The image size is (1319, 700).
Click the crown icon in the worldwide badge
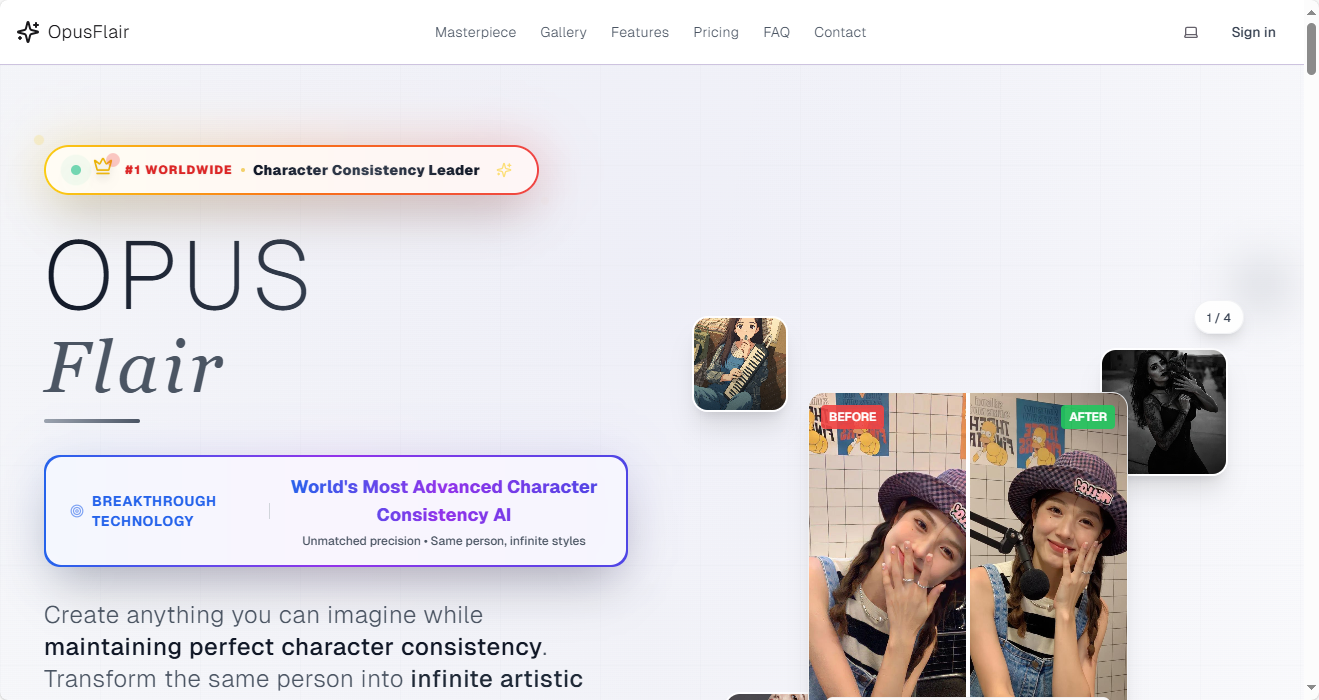pyautogui.click(x=103, y=167)
